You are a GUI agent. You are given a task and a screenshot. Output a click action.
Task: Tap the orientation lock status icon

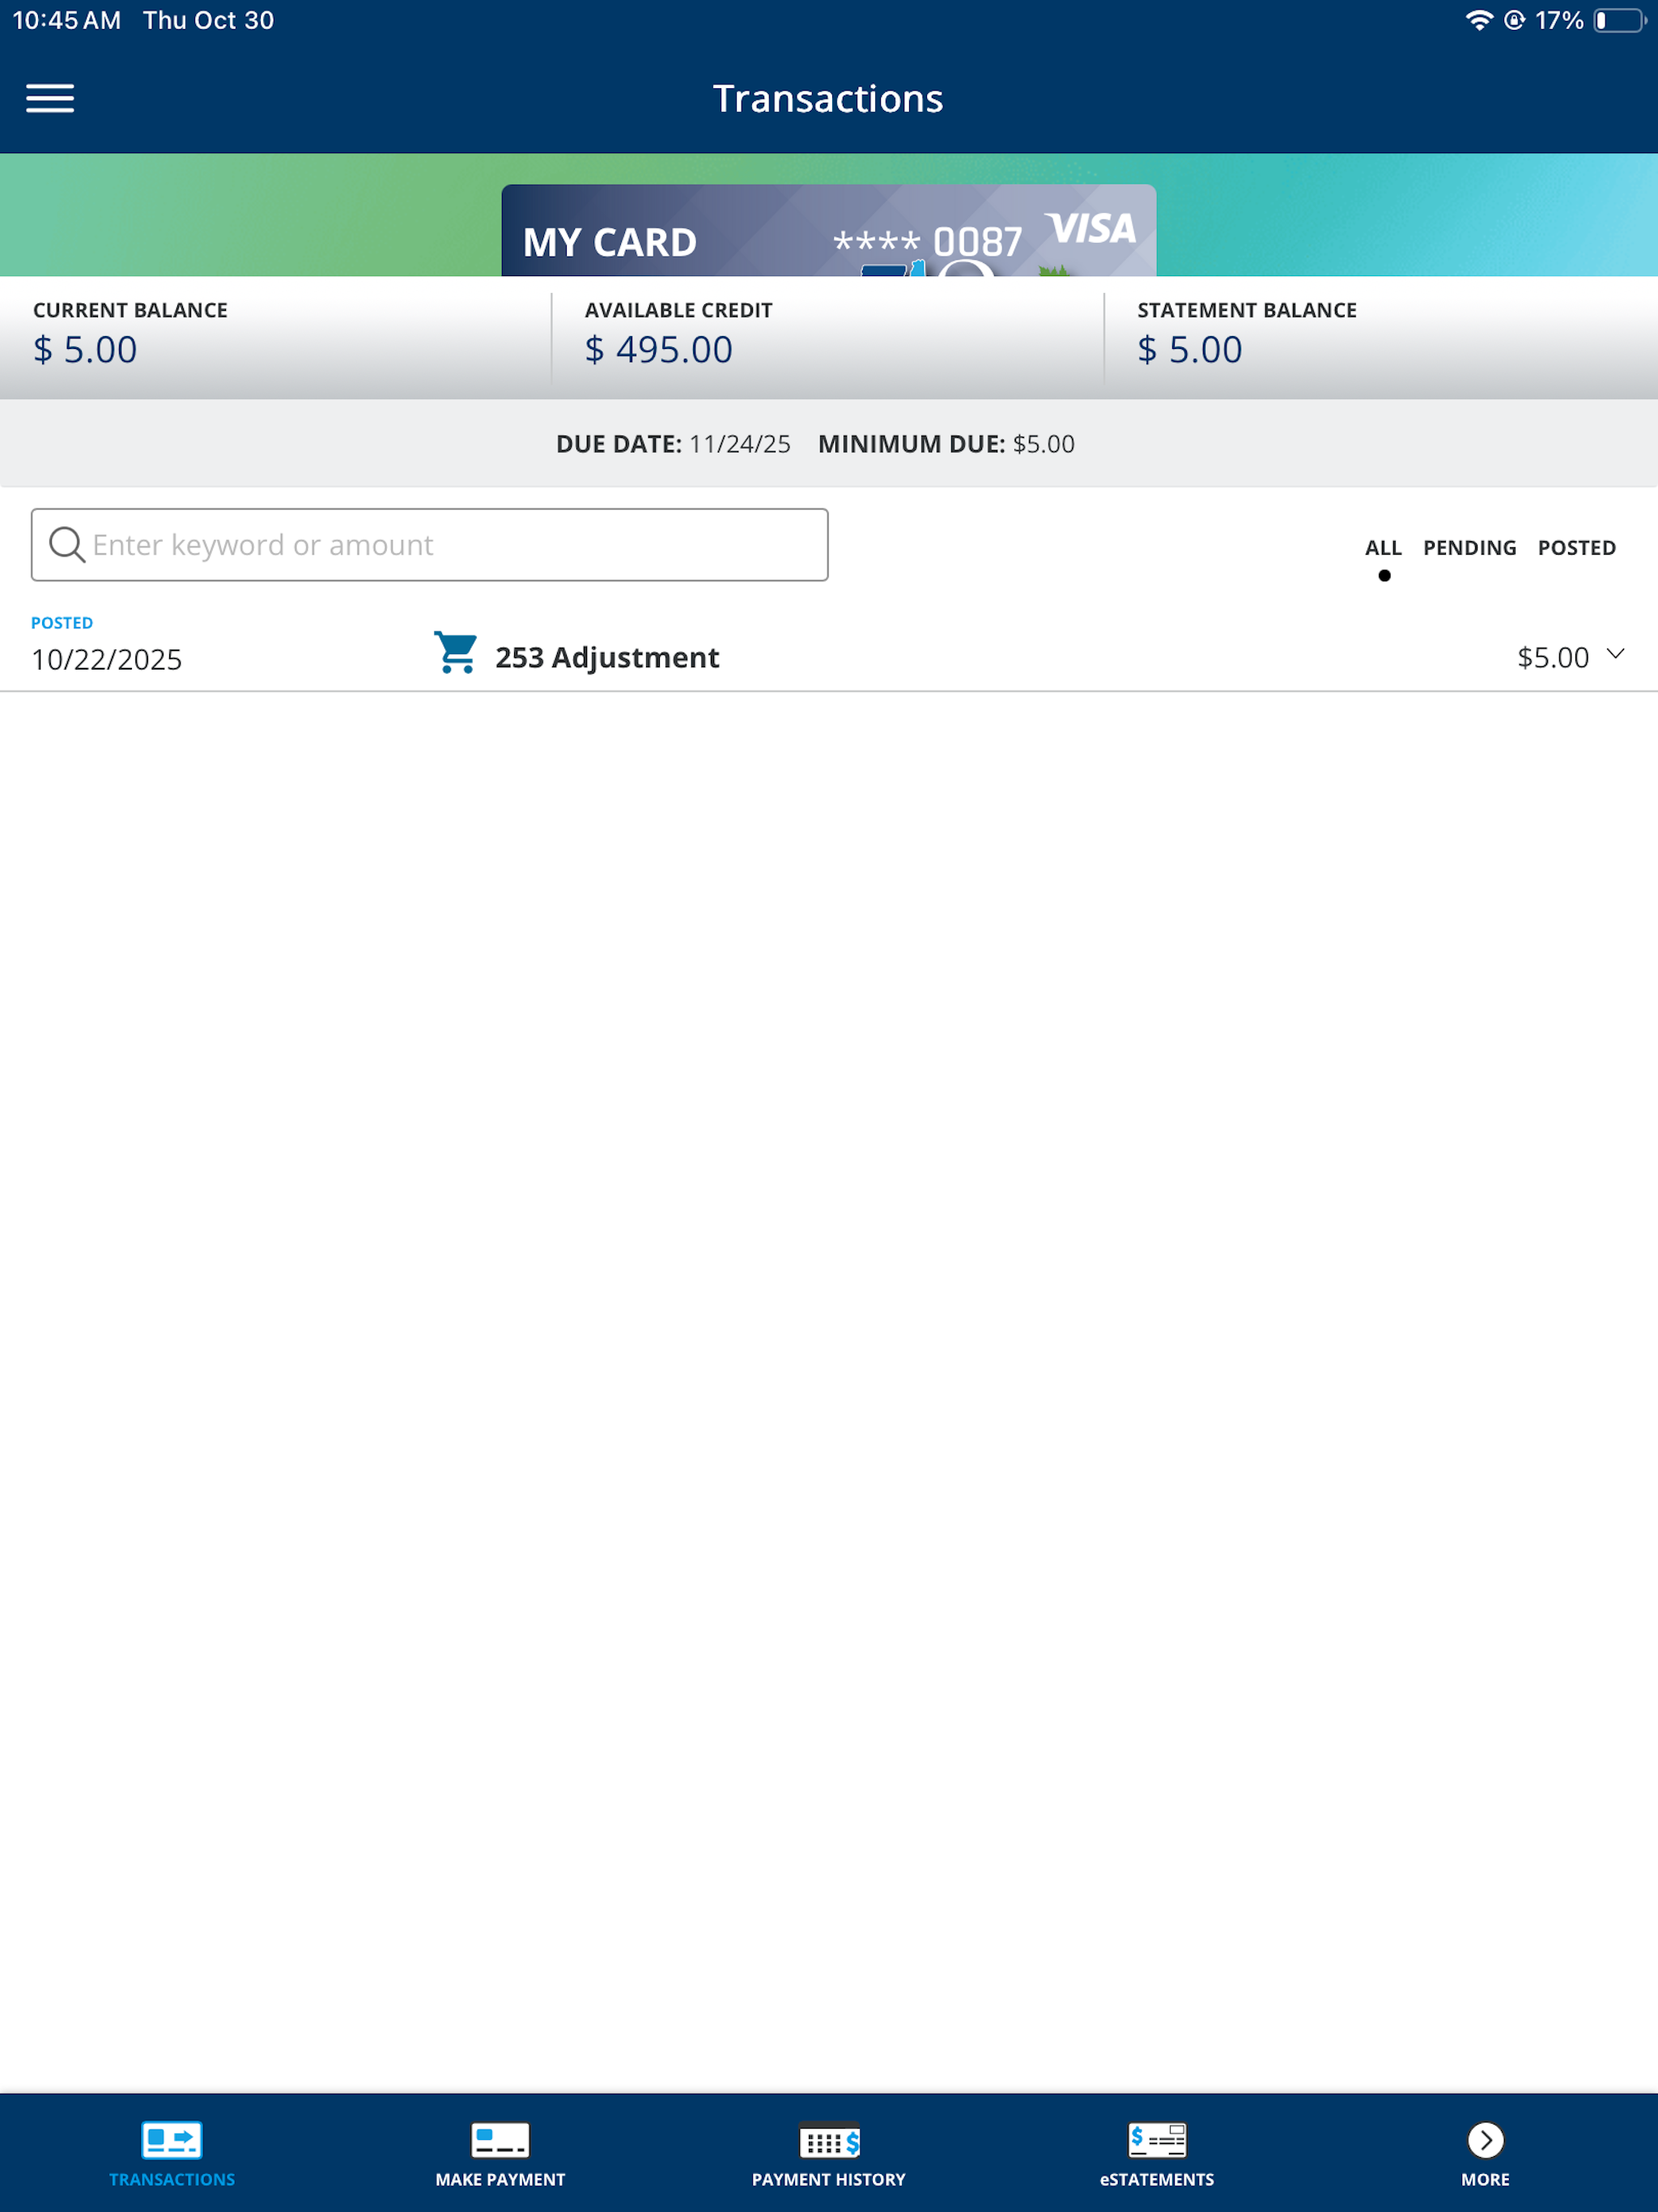1514,20
